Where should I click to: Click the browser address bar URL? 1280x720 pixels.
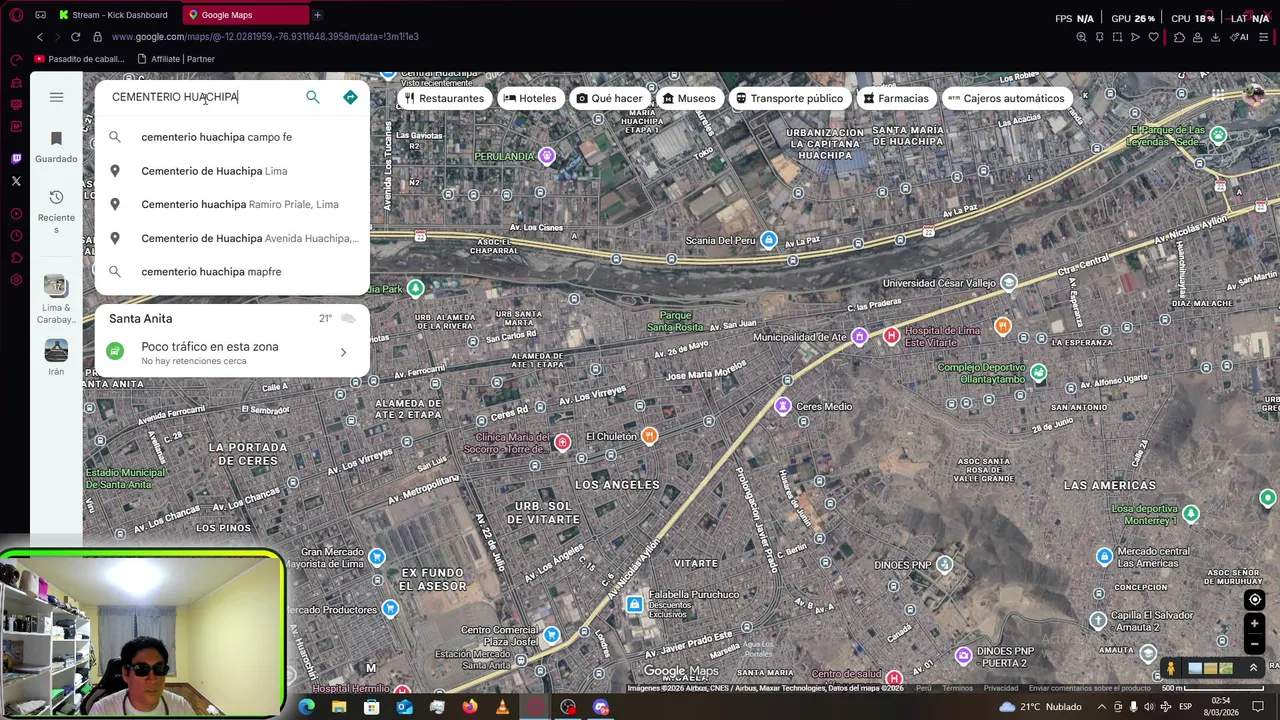point(265,37)
